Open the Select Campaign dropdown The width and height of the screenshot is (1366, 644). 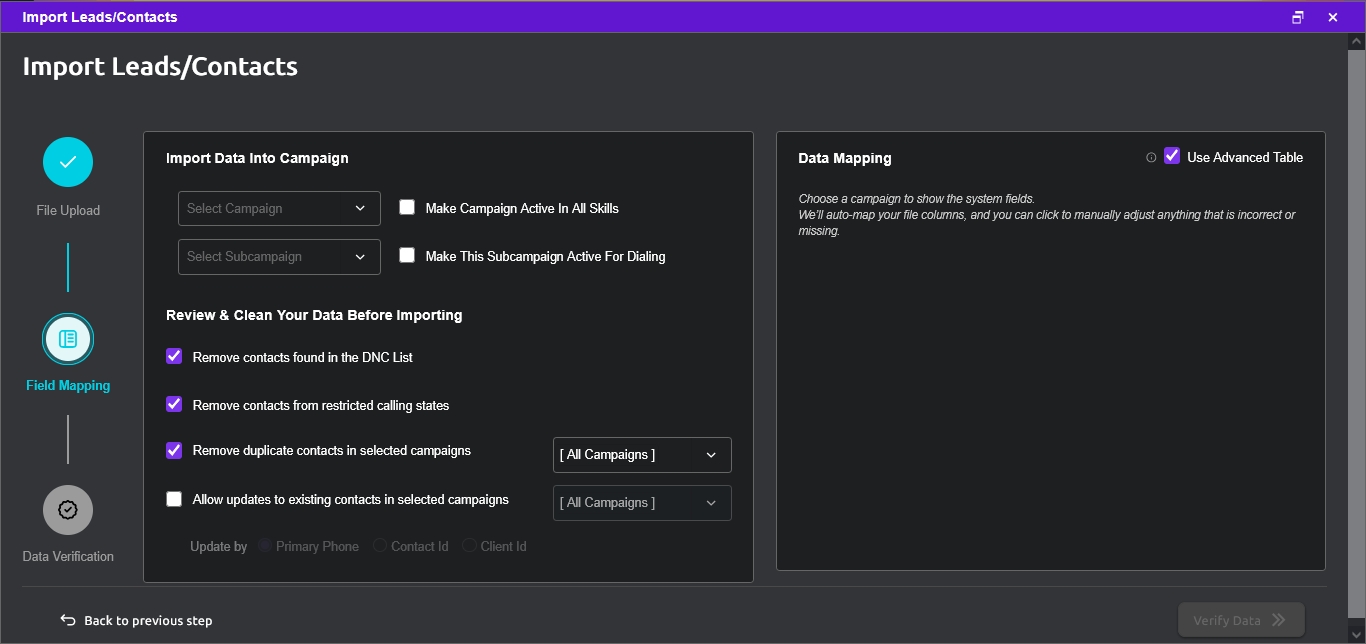pyautogui.click(x=279, y=208)
